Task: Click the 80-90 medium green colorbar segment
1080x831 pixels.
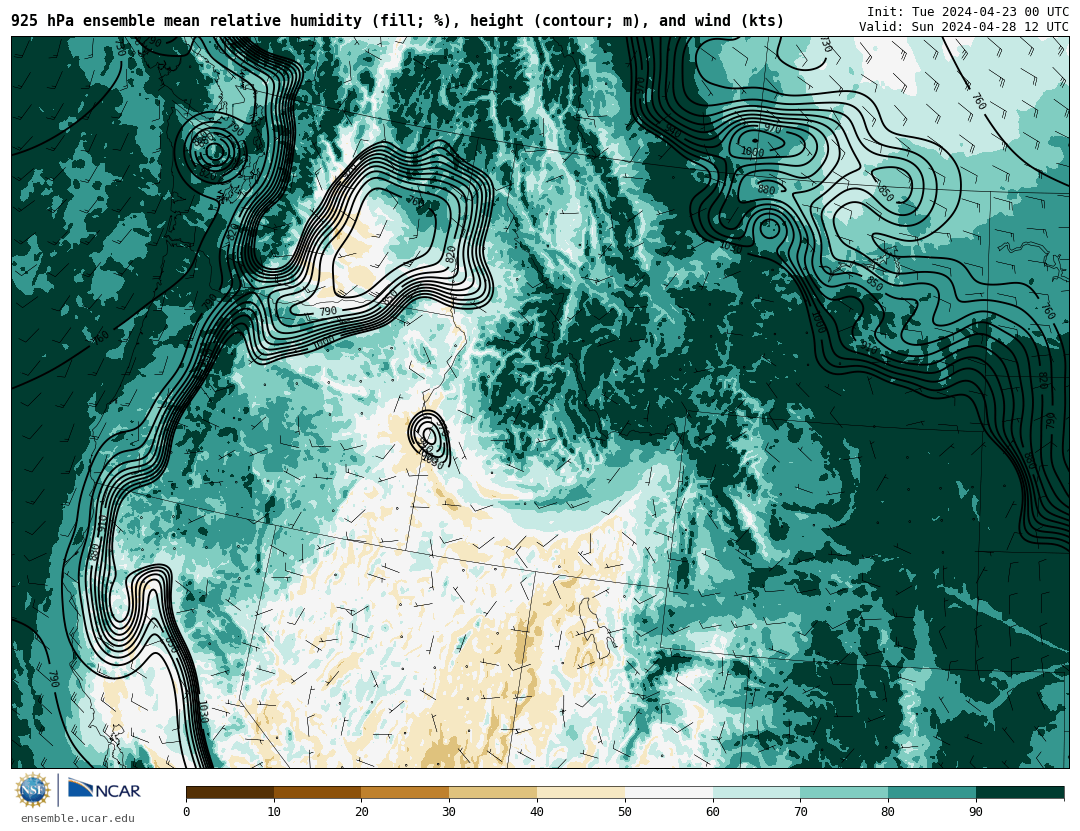Action: tap(932, 792)
